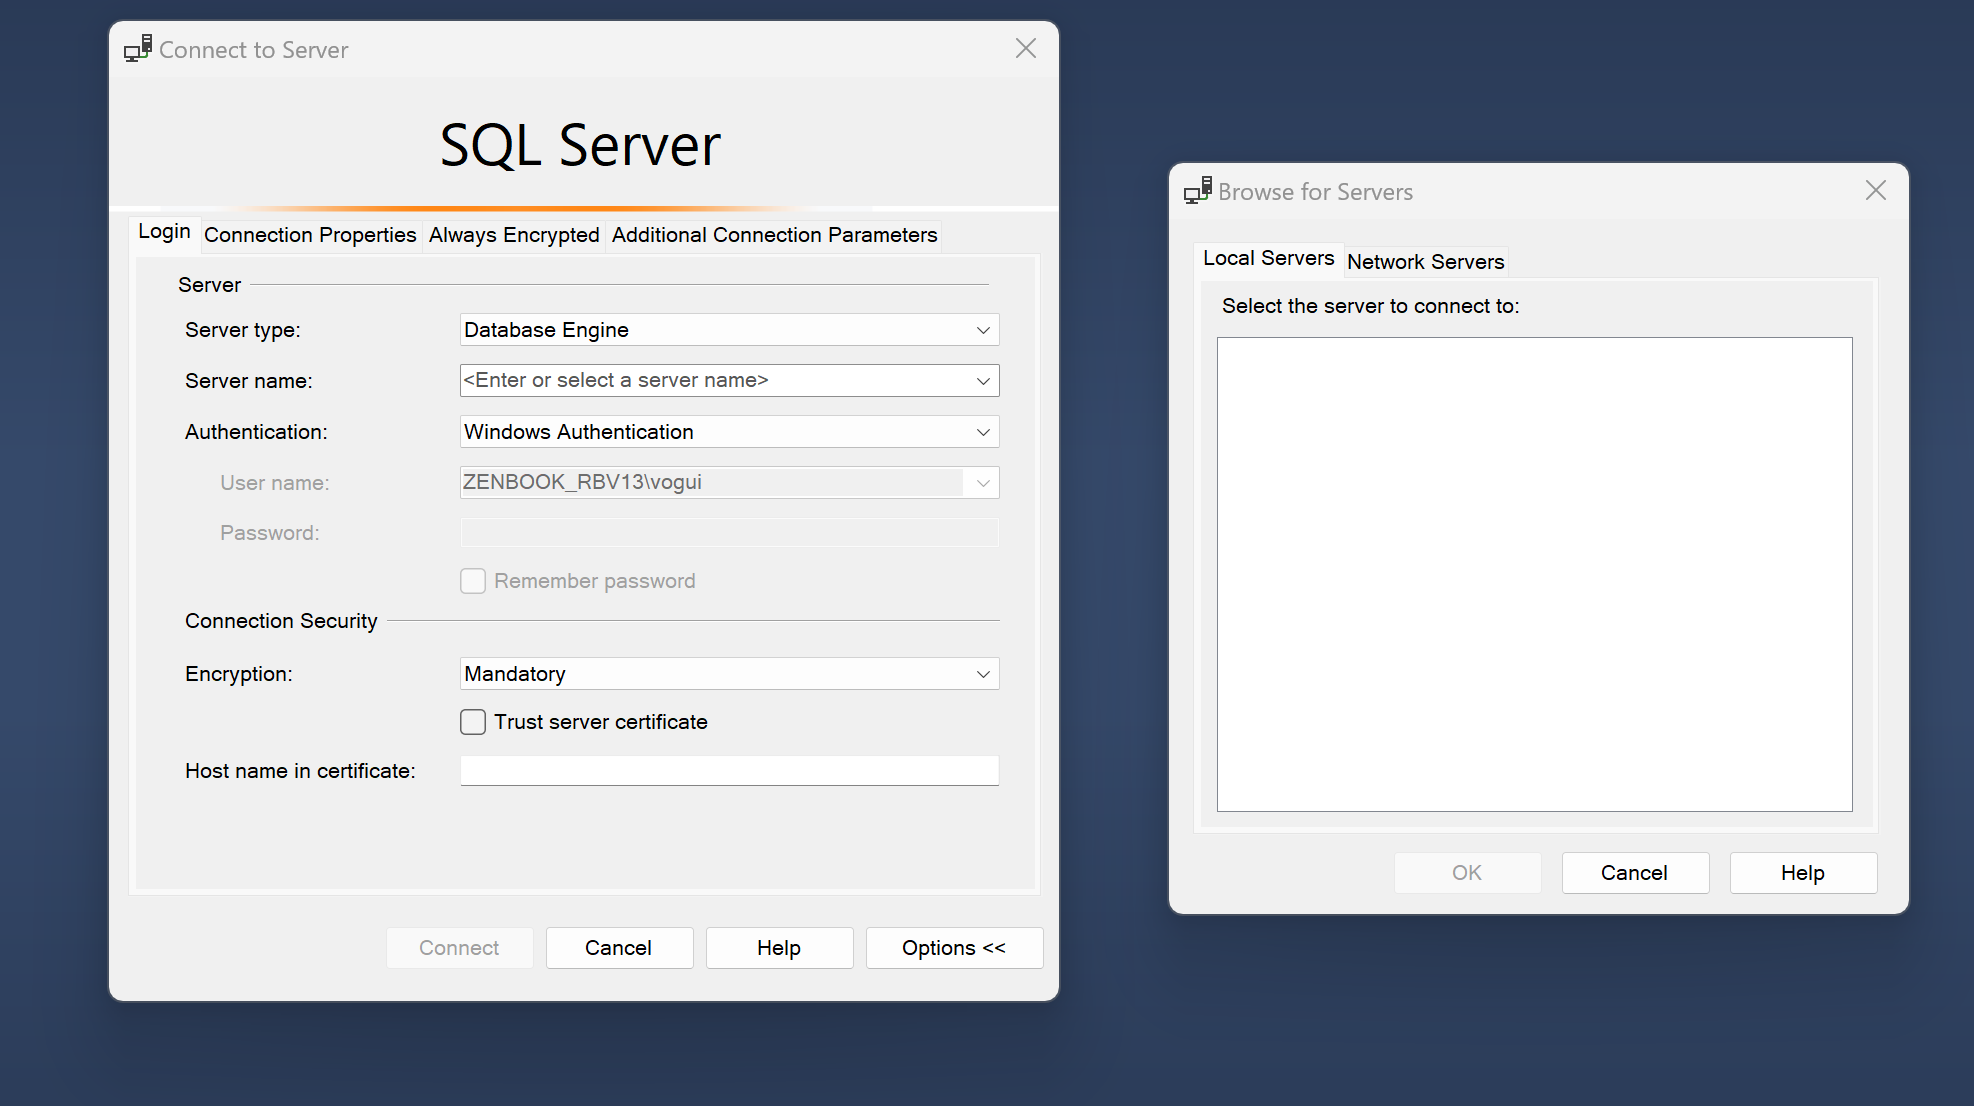Click the Host name in certificate field
Viewport: 1974px width, 1106px height.
[729, 771]
